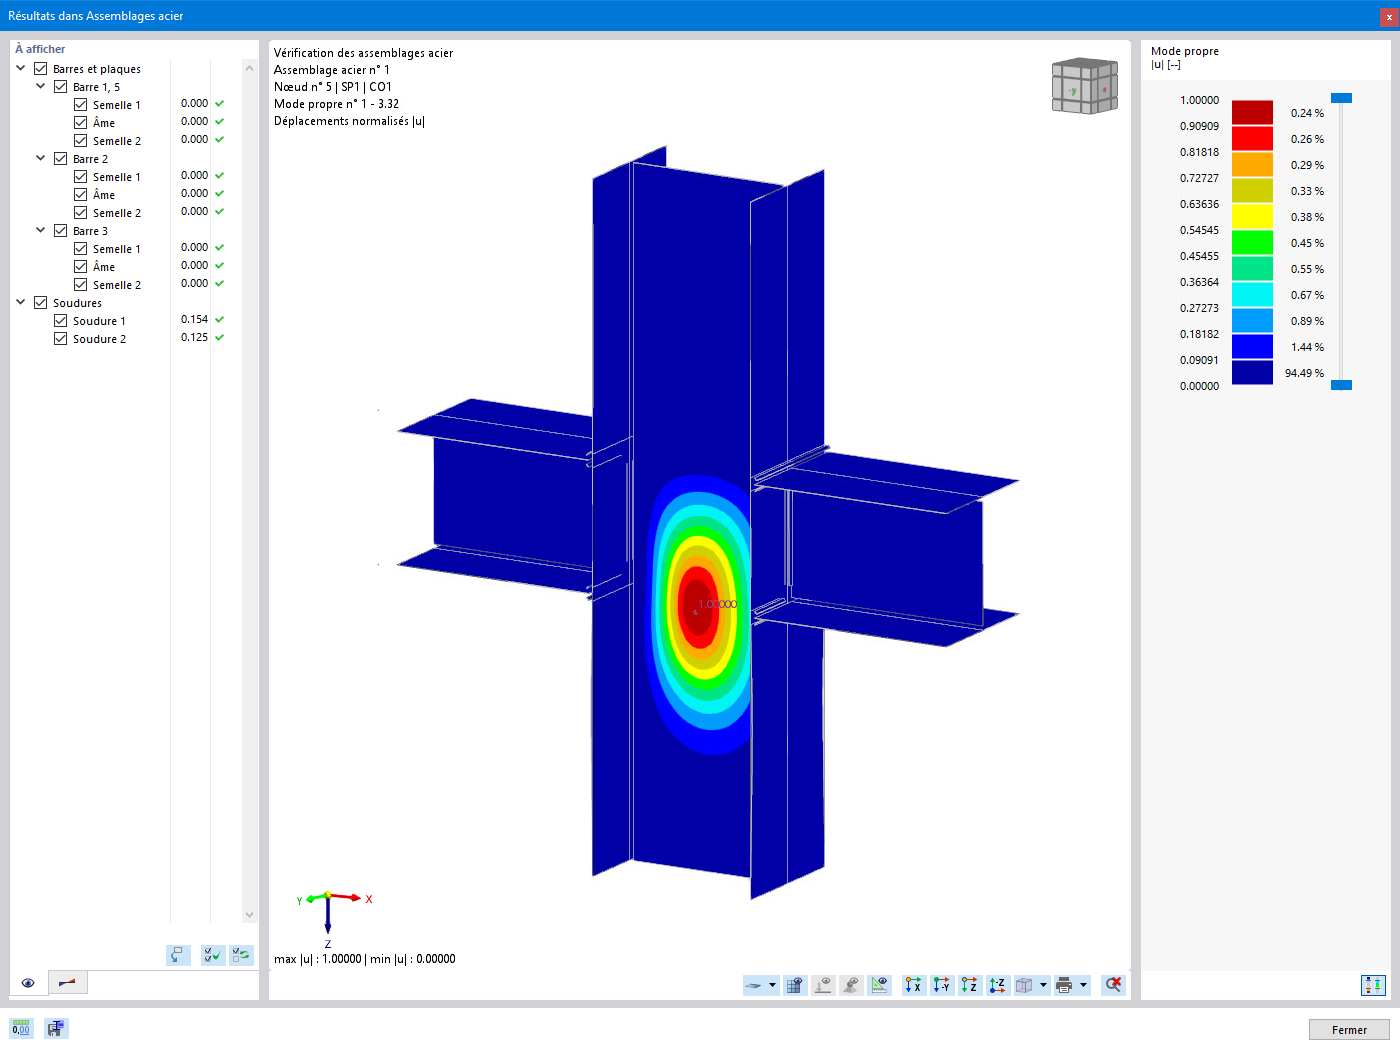Open the surface display style dropdown arrow
This screenshot has height=1050, width=1400.
(x=772, y=985)
